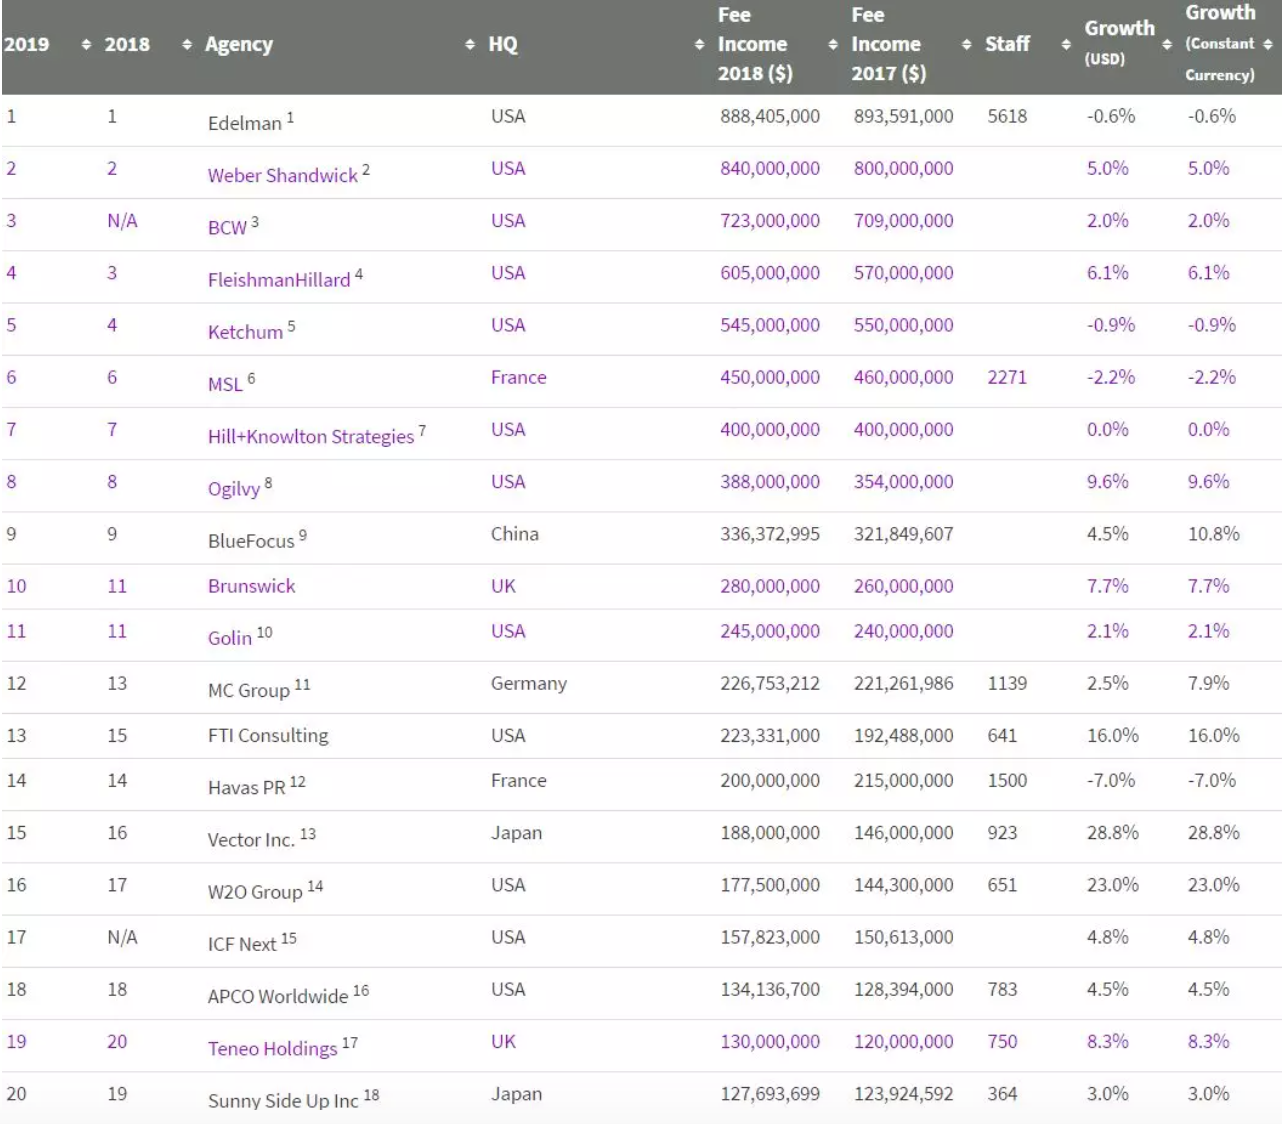1282x1124 pixels.
Task: Click the MC Group agency name
Action: [249, 690]
